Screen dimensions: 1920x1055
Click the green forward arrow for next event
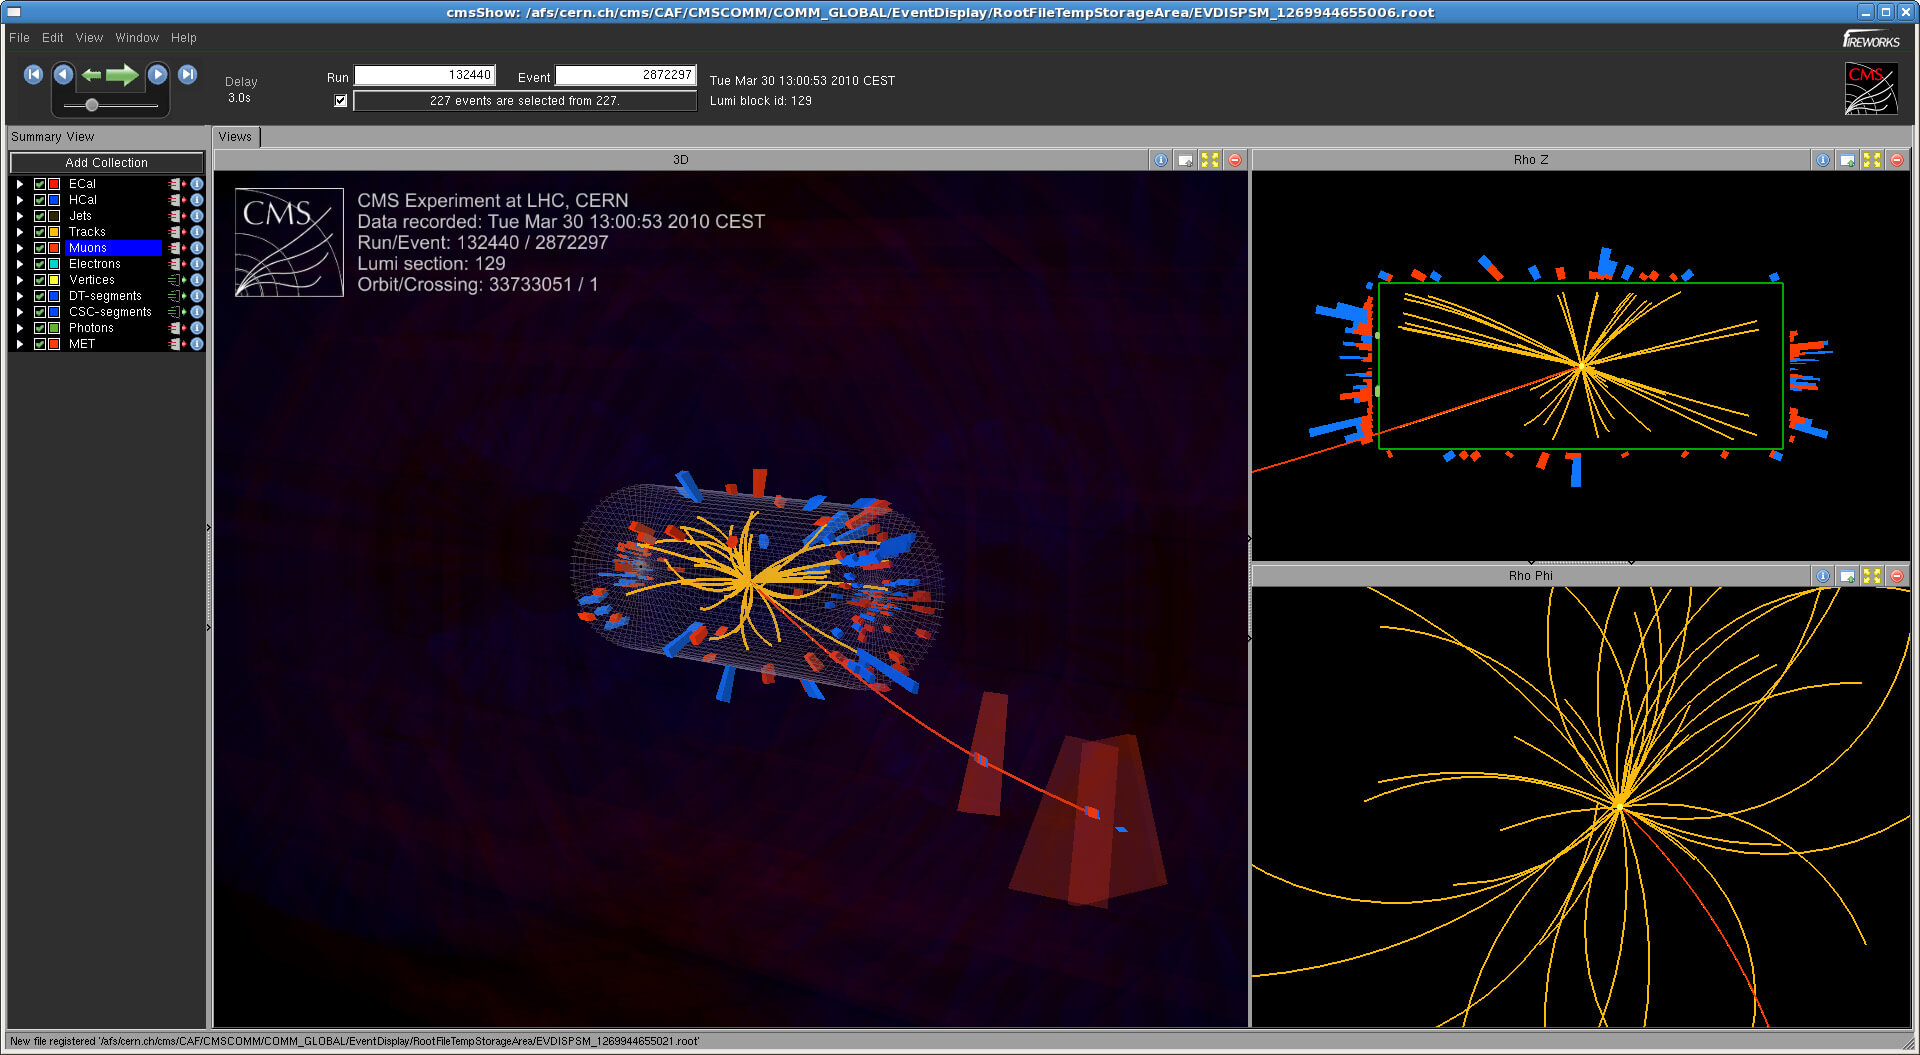pos(122,75)
